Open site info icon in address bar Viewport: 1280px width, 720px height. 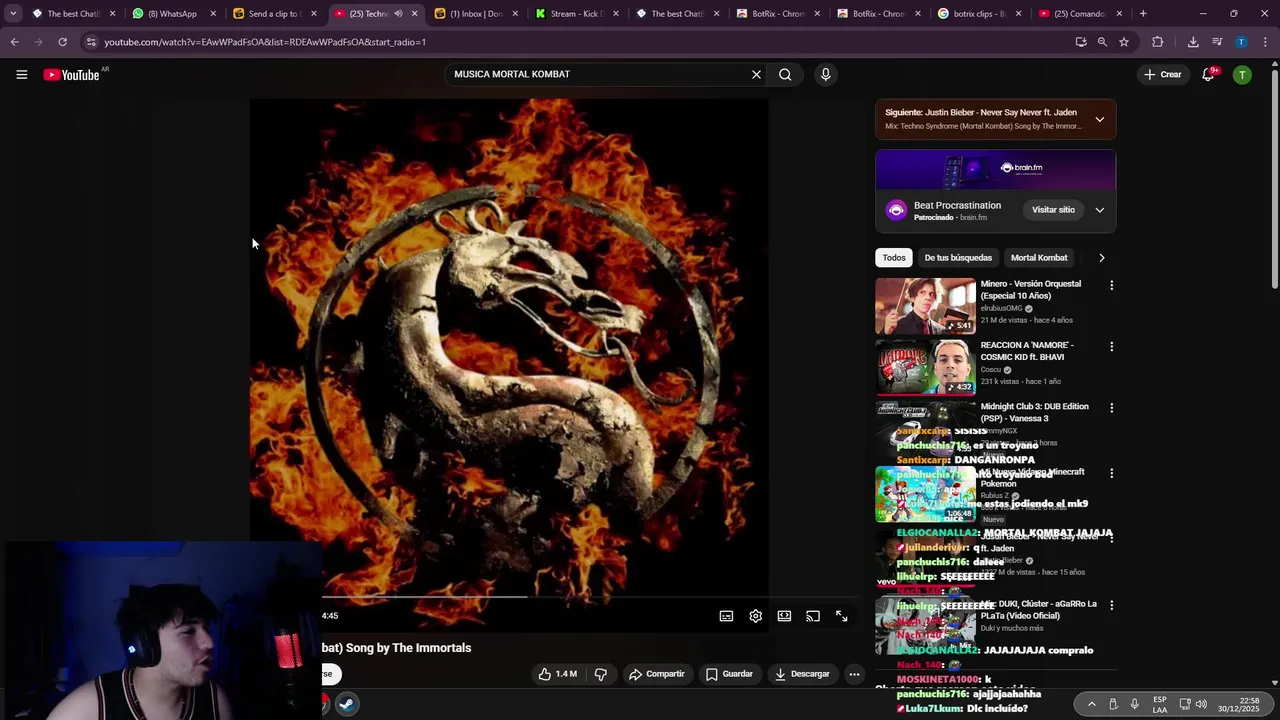[x=91, y=42]
